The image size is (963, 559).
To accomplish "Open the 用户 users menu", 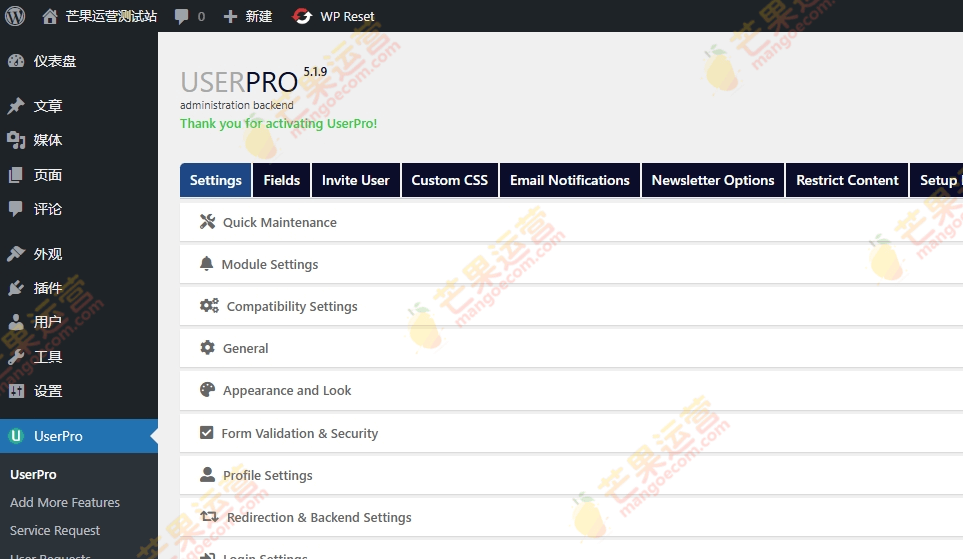I will [x=79, y=322].
